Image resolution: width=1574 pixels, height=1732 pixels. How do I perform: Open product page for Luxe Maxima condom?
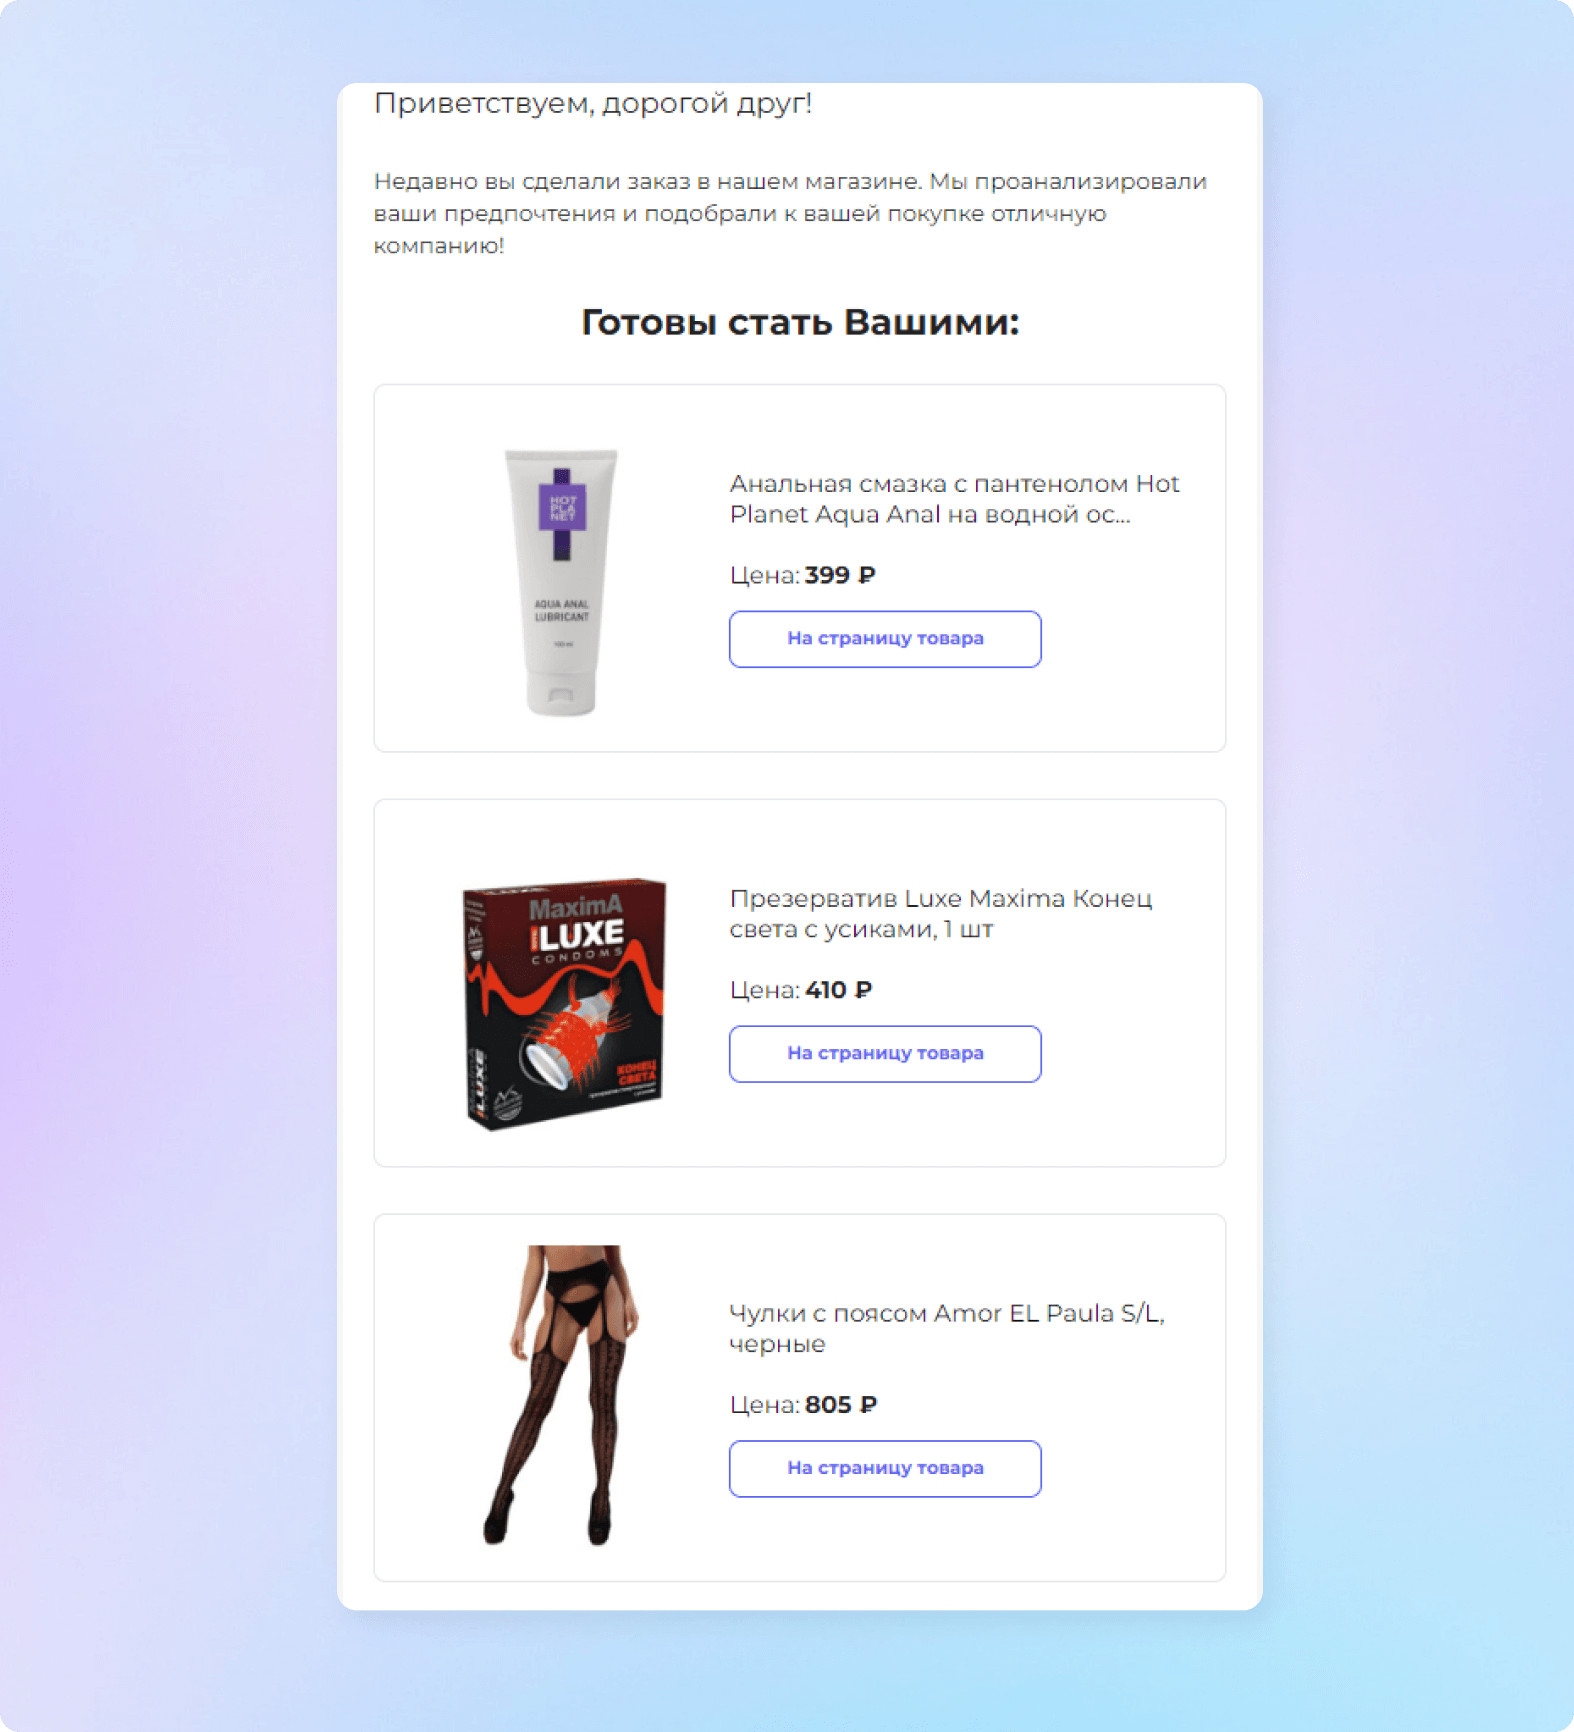point(885,1054)
